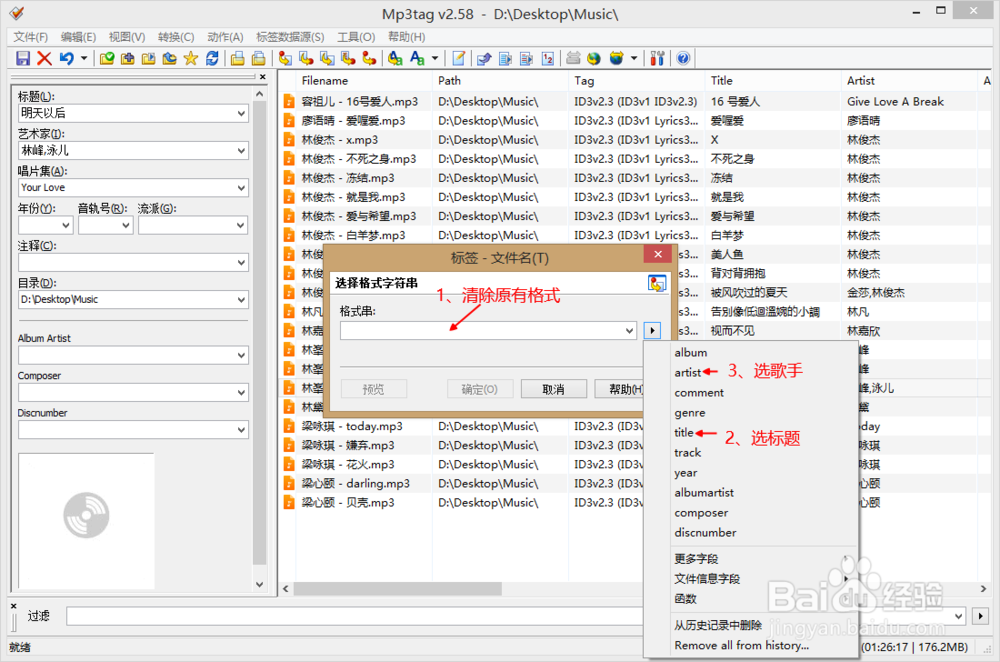Expand the 流派 genre dropdown

click(x=240, y=225)
